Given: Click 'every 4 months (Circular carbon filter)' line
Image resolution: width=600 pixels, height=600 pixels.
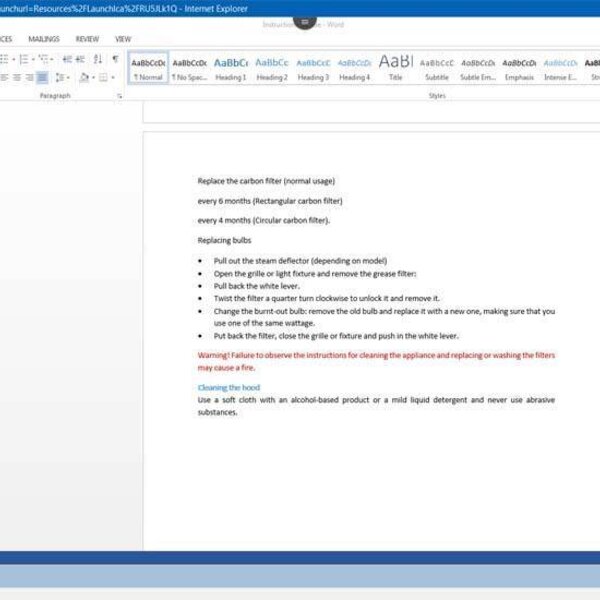Looking at the screenshot, I should click(x=264, y=220).
